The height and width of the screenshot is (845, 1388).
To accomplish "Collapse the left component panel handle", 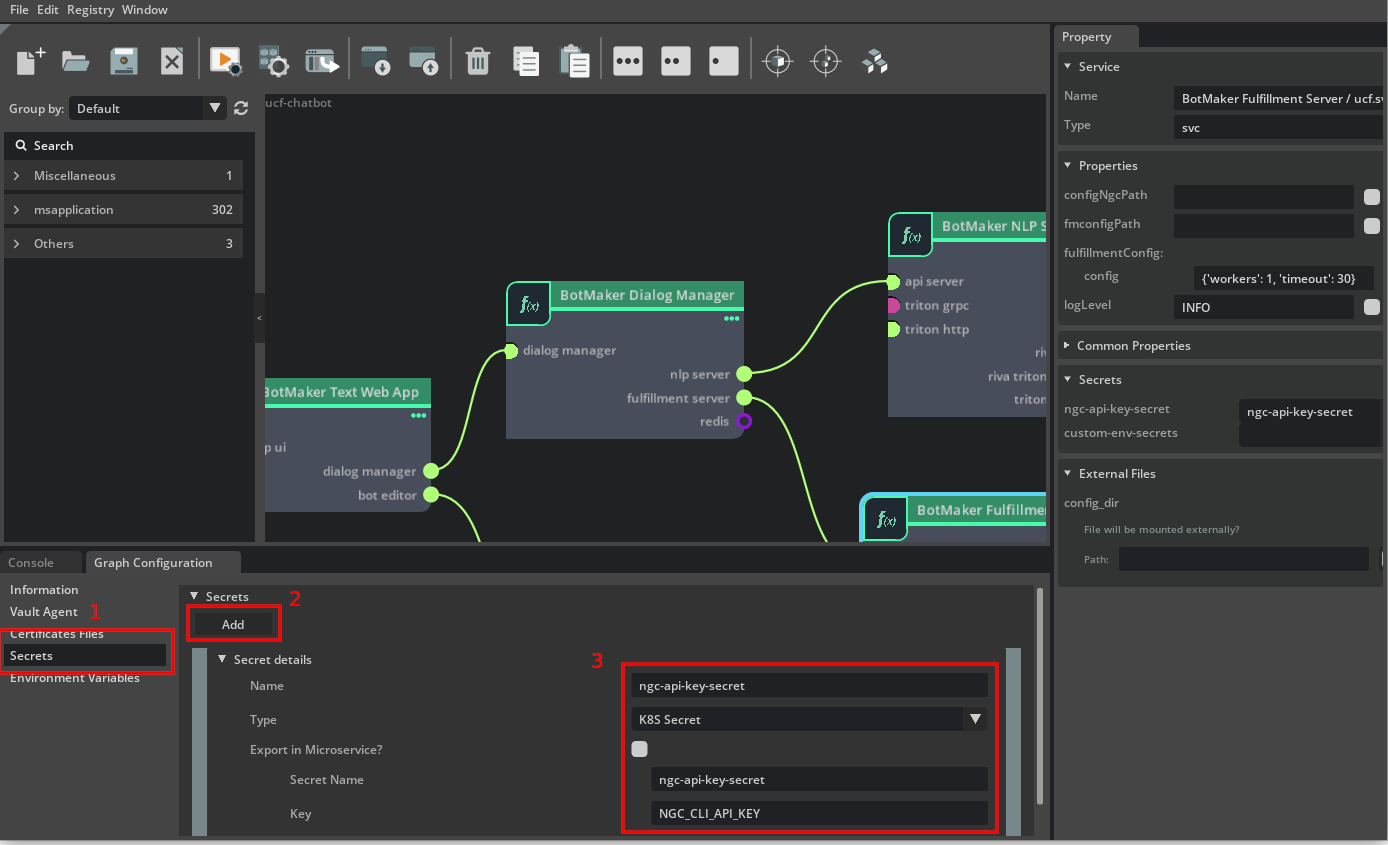I will pyautogui.click(x=260, y=318).
